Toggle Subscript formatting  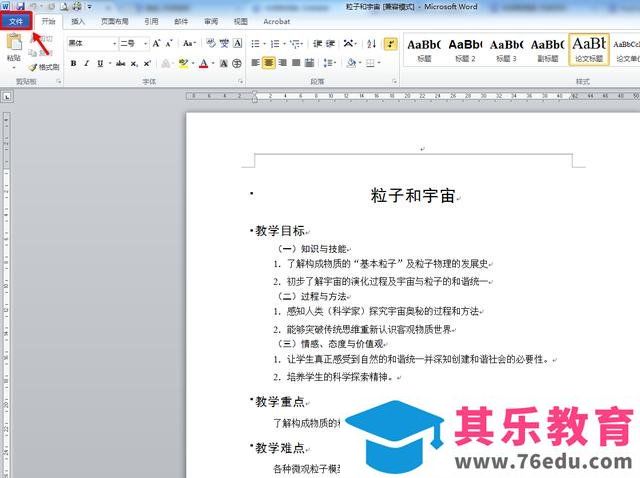click(x=134, y=64)
